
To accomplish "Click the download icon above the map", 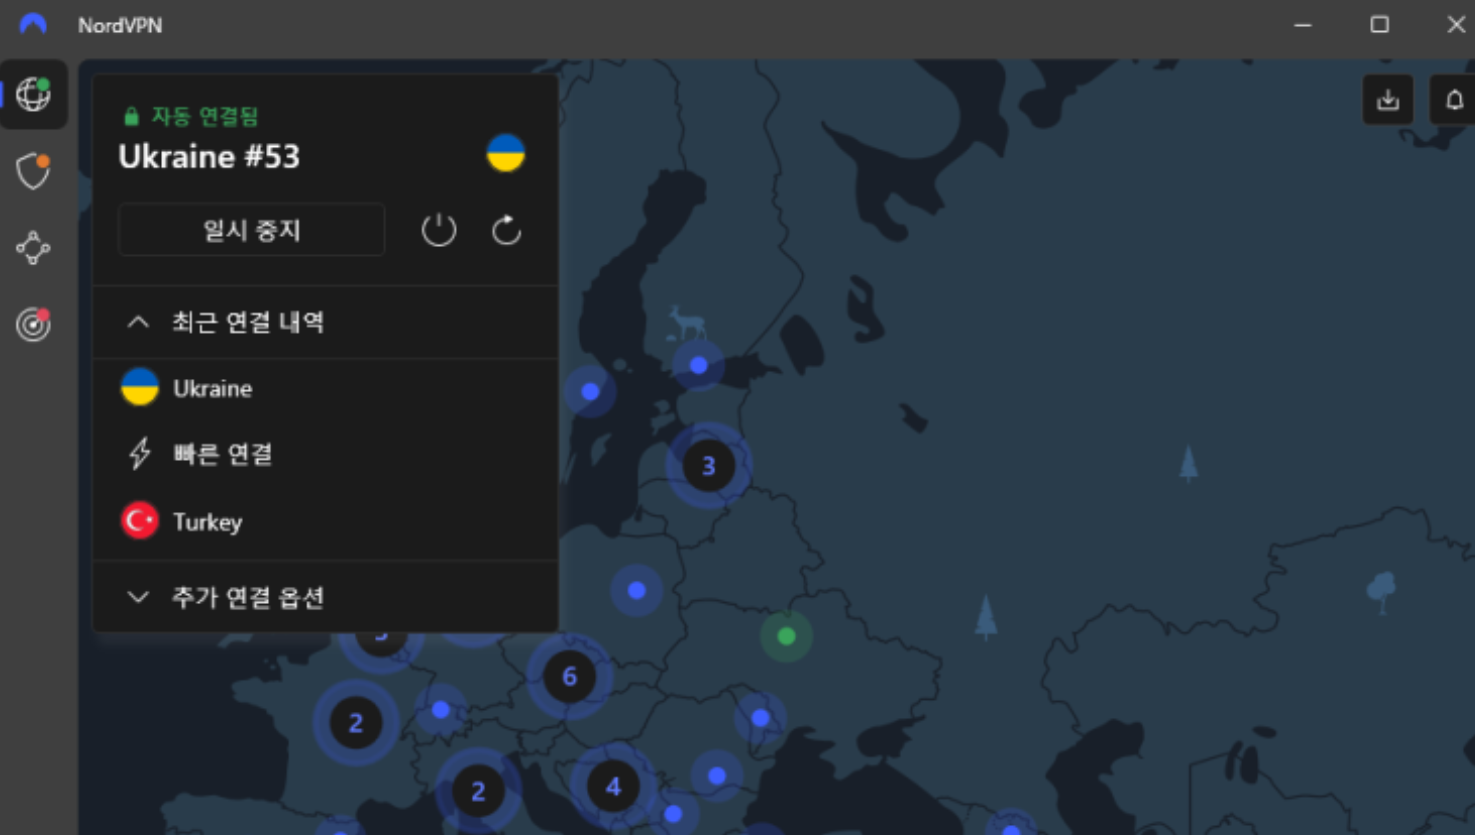I will pyautogui.click(x=1388, y=100).
